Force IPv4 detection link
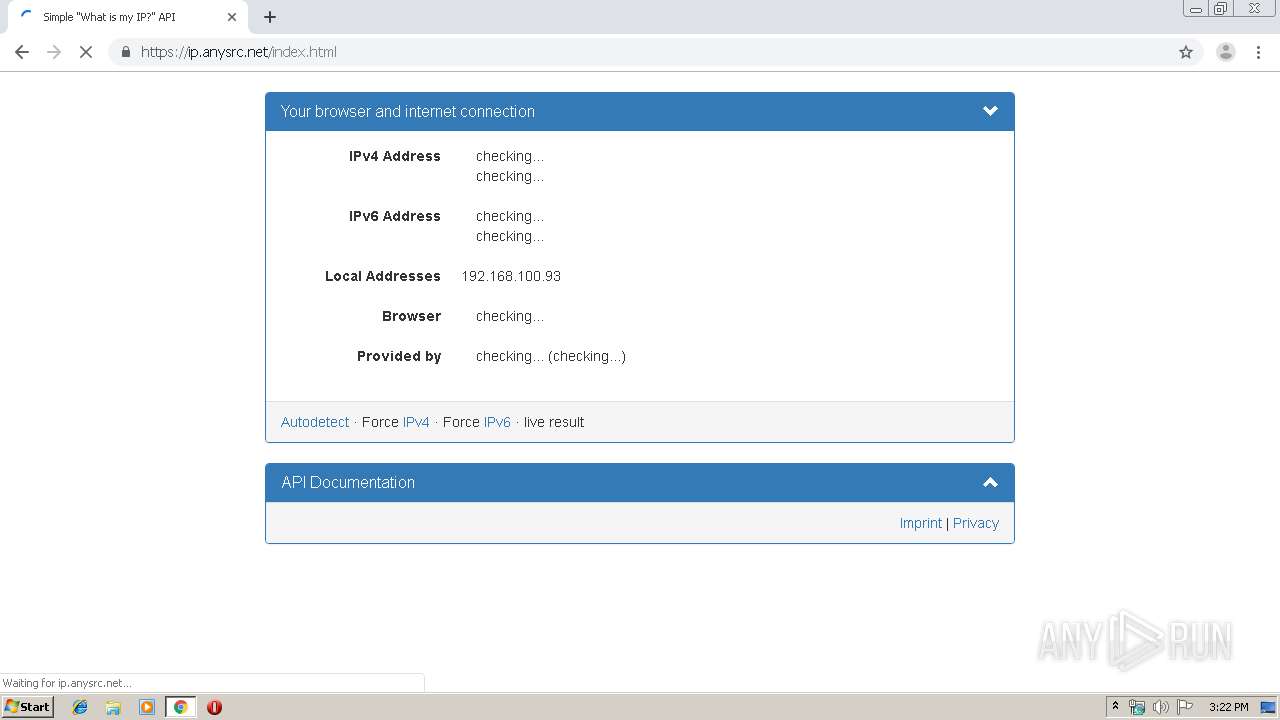This screenshot has height=720, width=1280. (416, 422)
